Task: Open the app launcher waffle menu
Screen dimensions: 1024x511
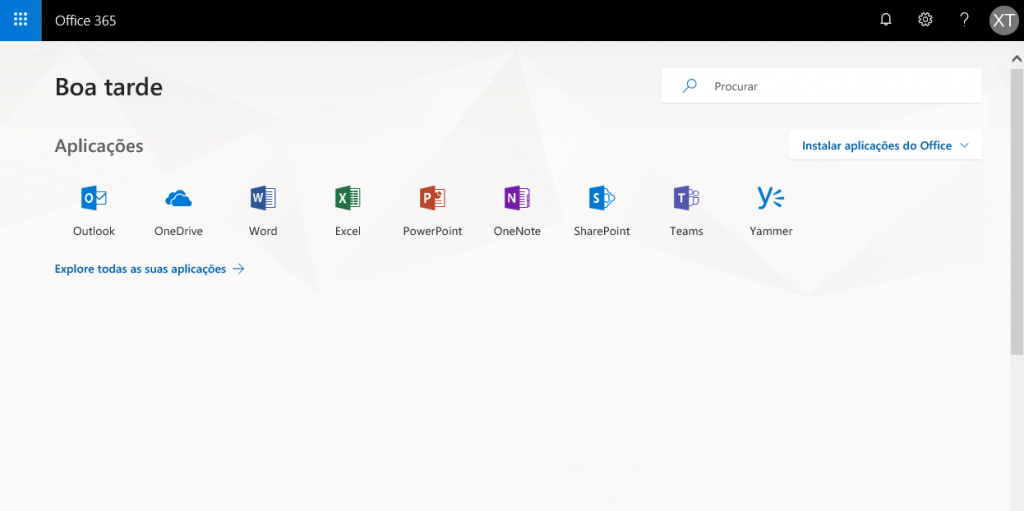Action: [x=20, y=20]
